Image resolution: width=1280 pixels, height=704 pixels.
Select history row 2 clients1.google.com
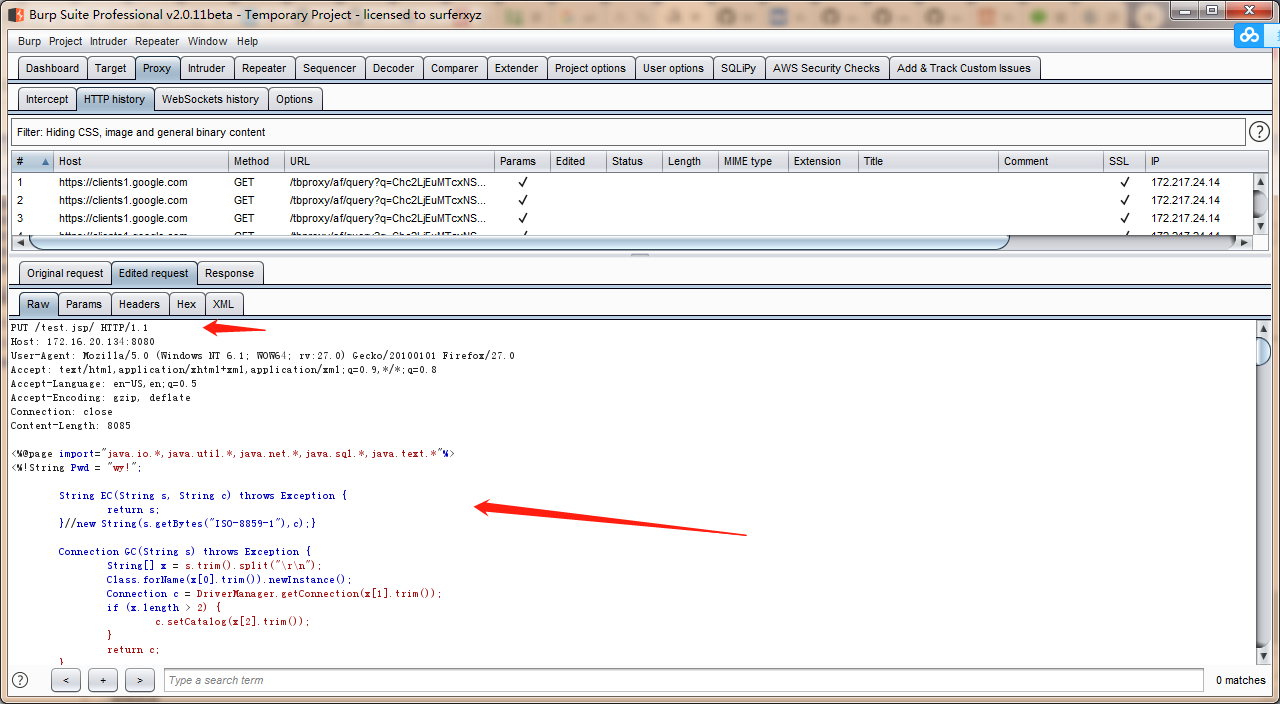(x=632, y=200)
